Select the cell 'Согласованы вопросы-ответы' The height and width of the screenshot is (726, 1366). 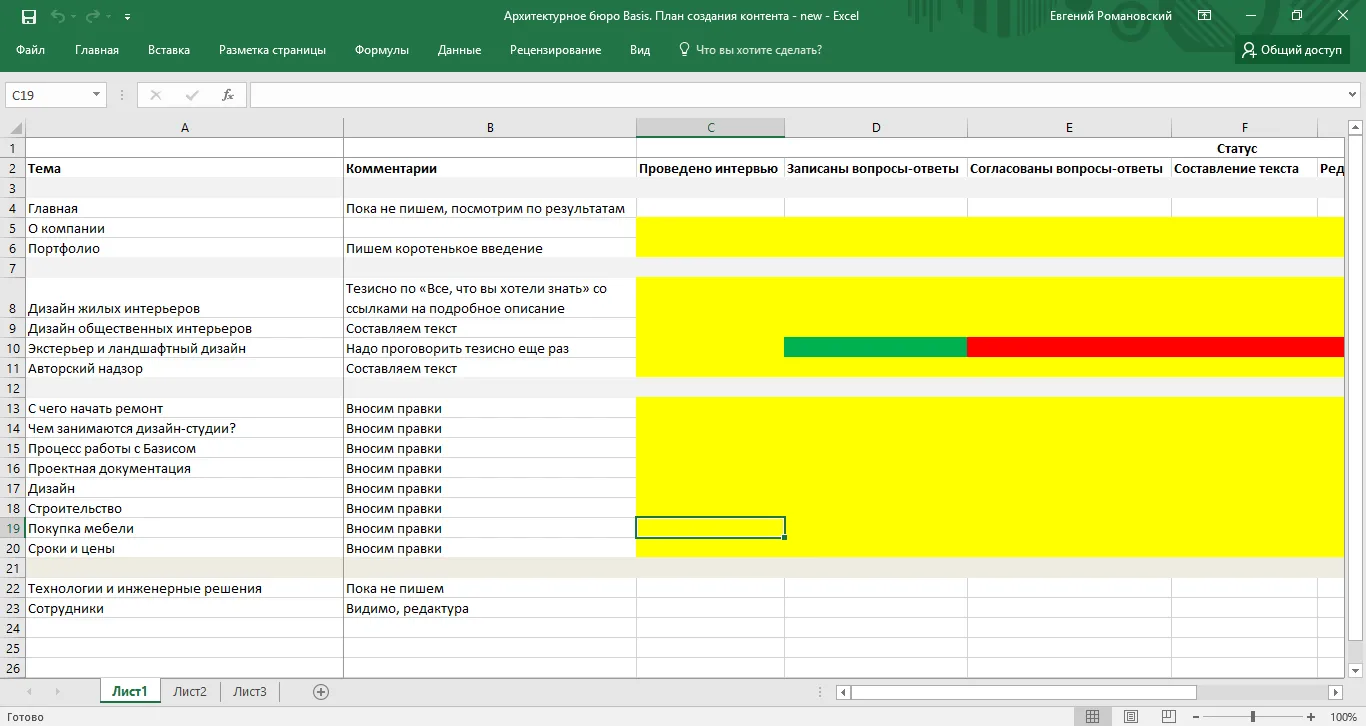click(x=1069, y=168)
